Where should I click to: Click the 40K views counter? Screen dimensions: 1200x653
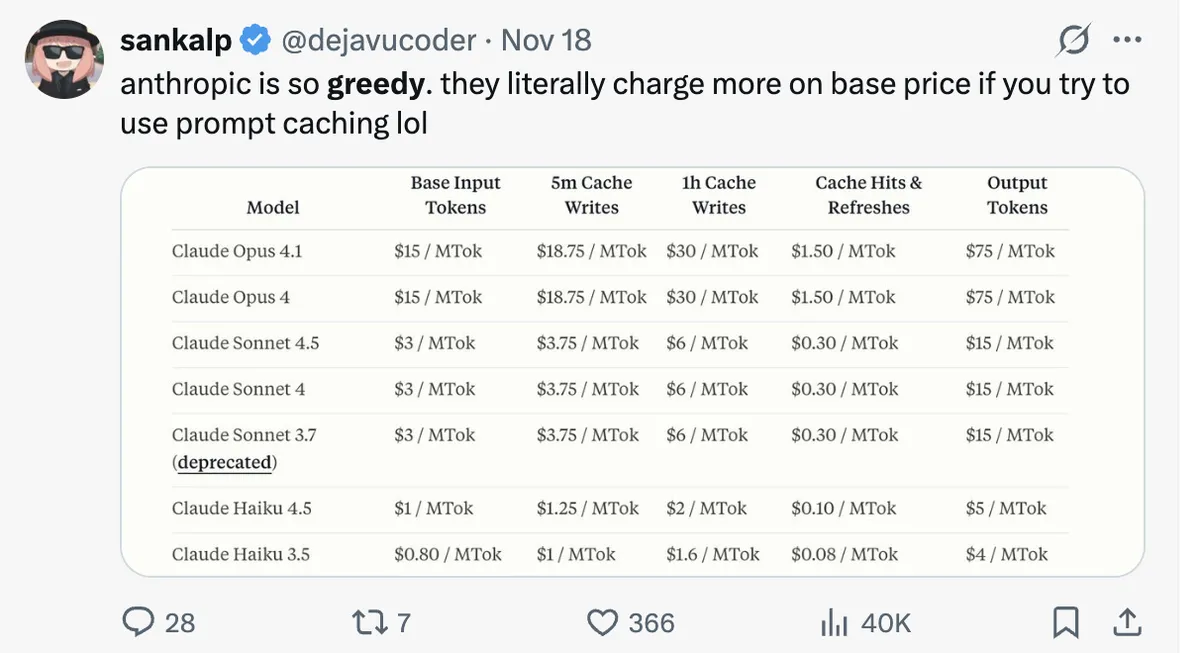click(x=887, y=621)
